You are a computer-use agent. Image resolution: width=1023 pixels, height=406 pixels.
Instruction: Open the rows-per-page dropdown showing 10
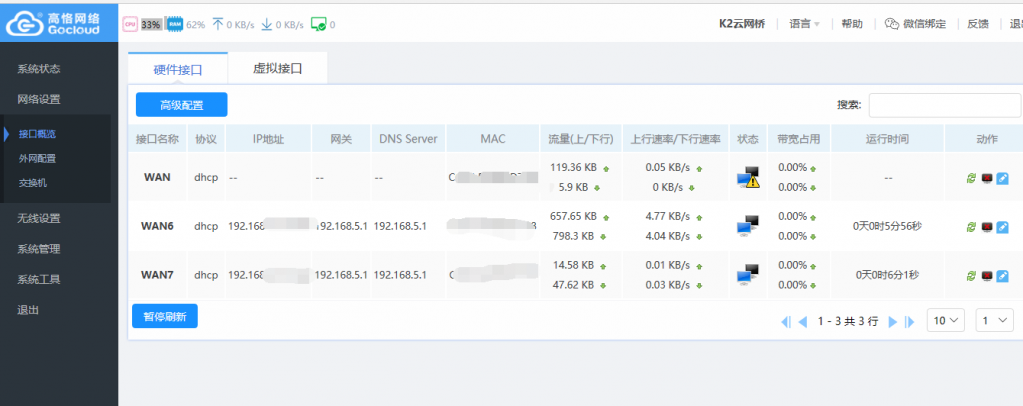945,320
